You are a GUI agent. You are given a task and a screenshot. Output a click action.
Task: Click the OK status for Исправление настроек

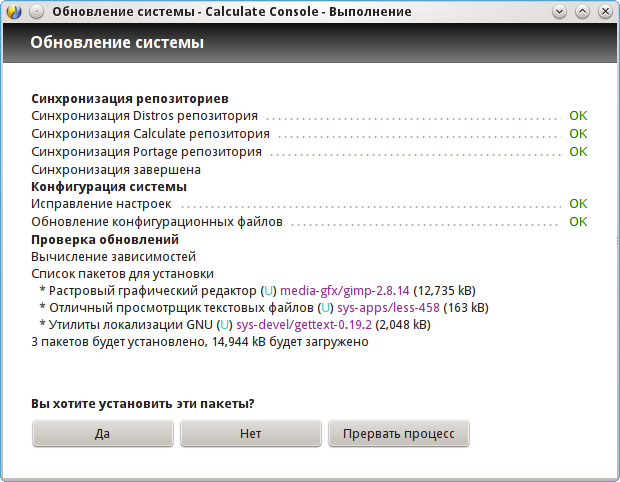(578, 204)
